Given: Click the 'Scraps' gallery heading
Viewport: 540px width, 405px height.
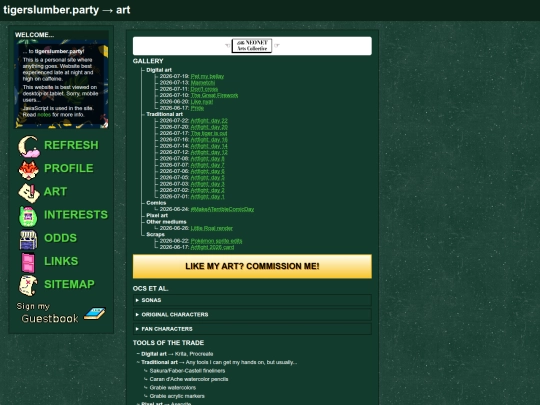Looking at the screenshot, I should (x=155, y=235).
